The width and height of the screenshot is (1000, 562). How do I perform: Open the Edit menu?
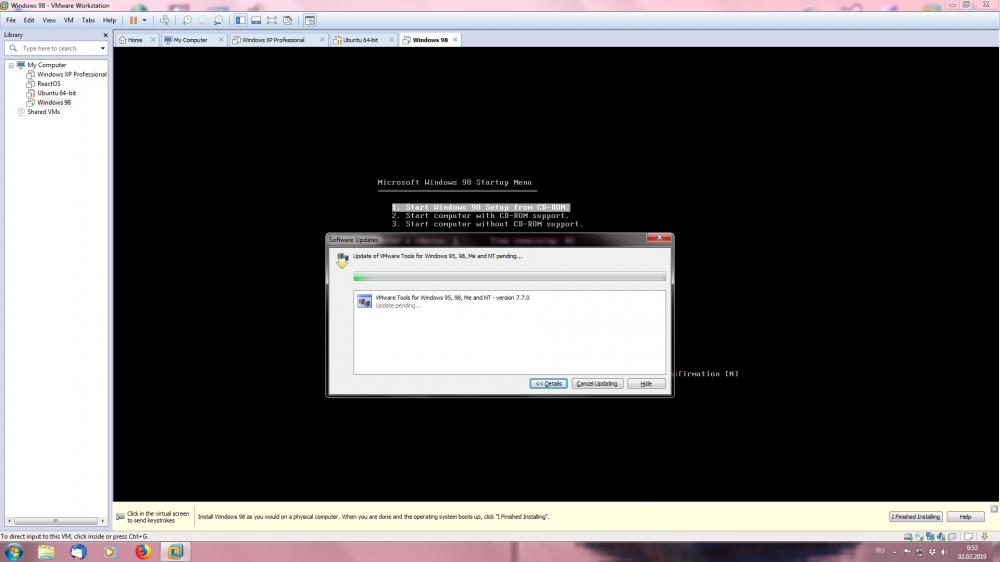pyautogui.click(x=29, y=20)
